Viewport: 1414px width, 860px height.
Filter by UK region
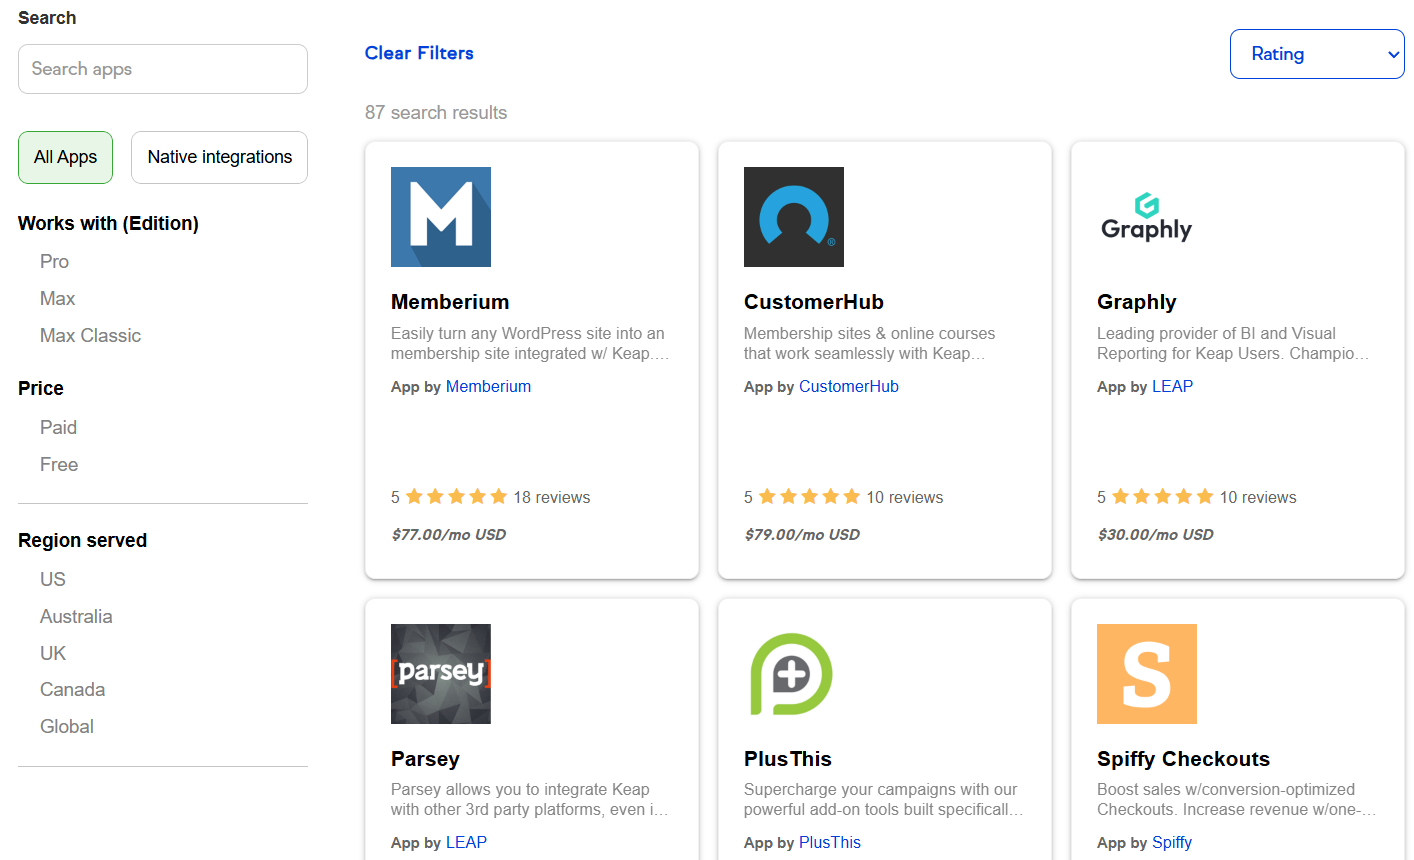coord(52,653)
